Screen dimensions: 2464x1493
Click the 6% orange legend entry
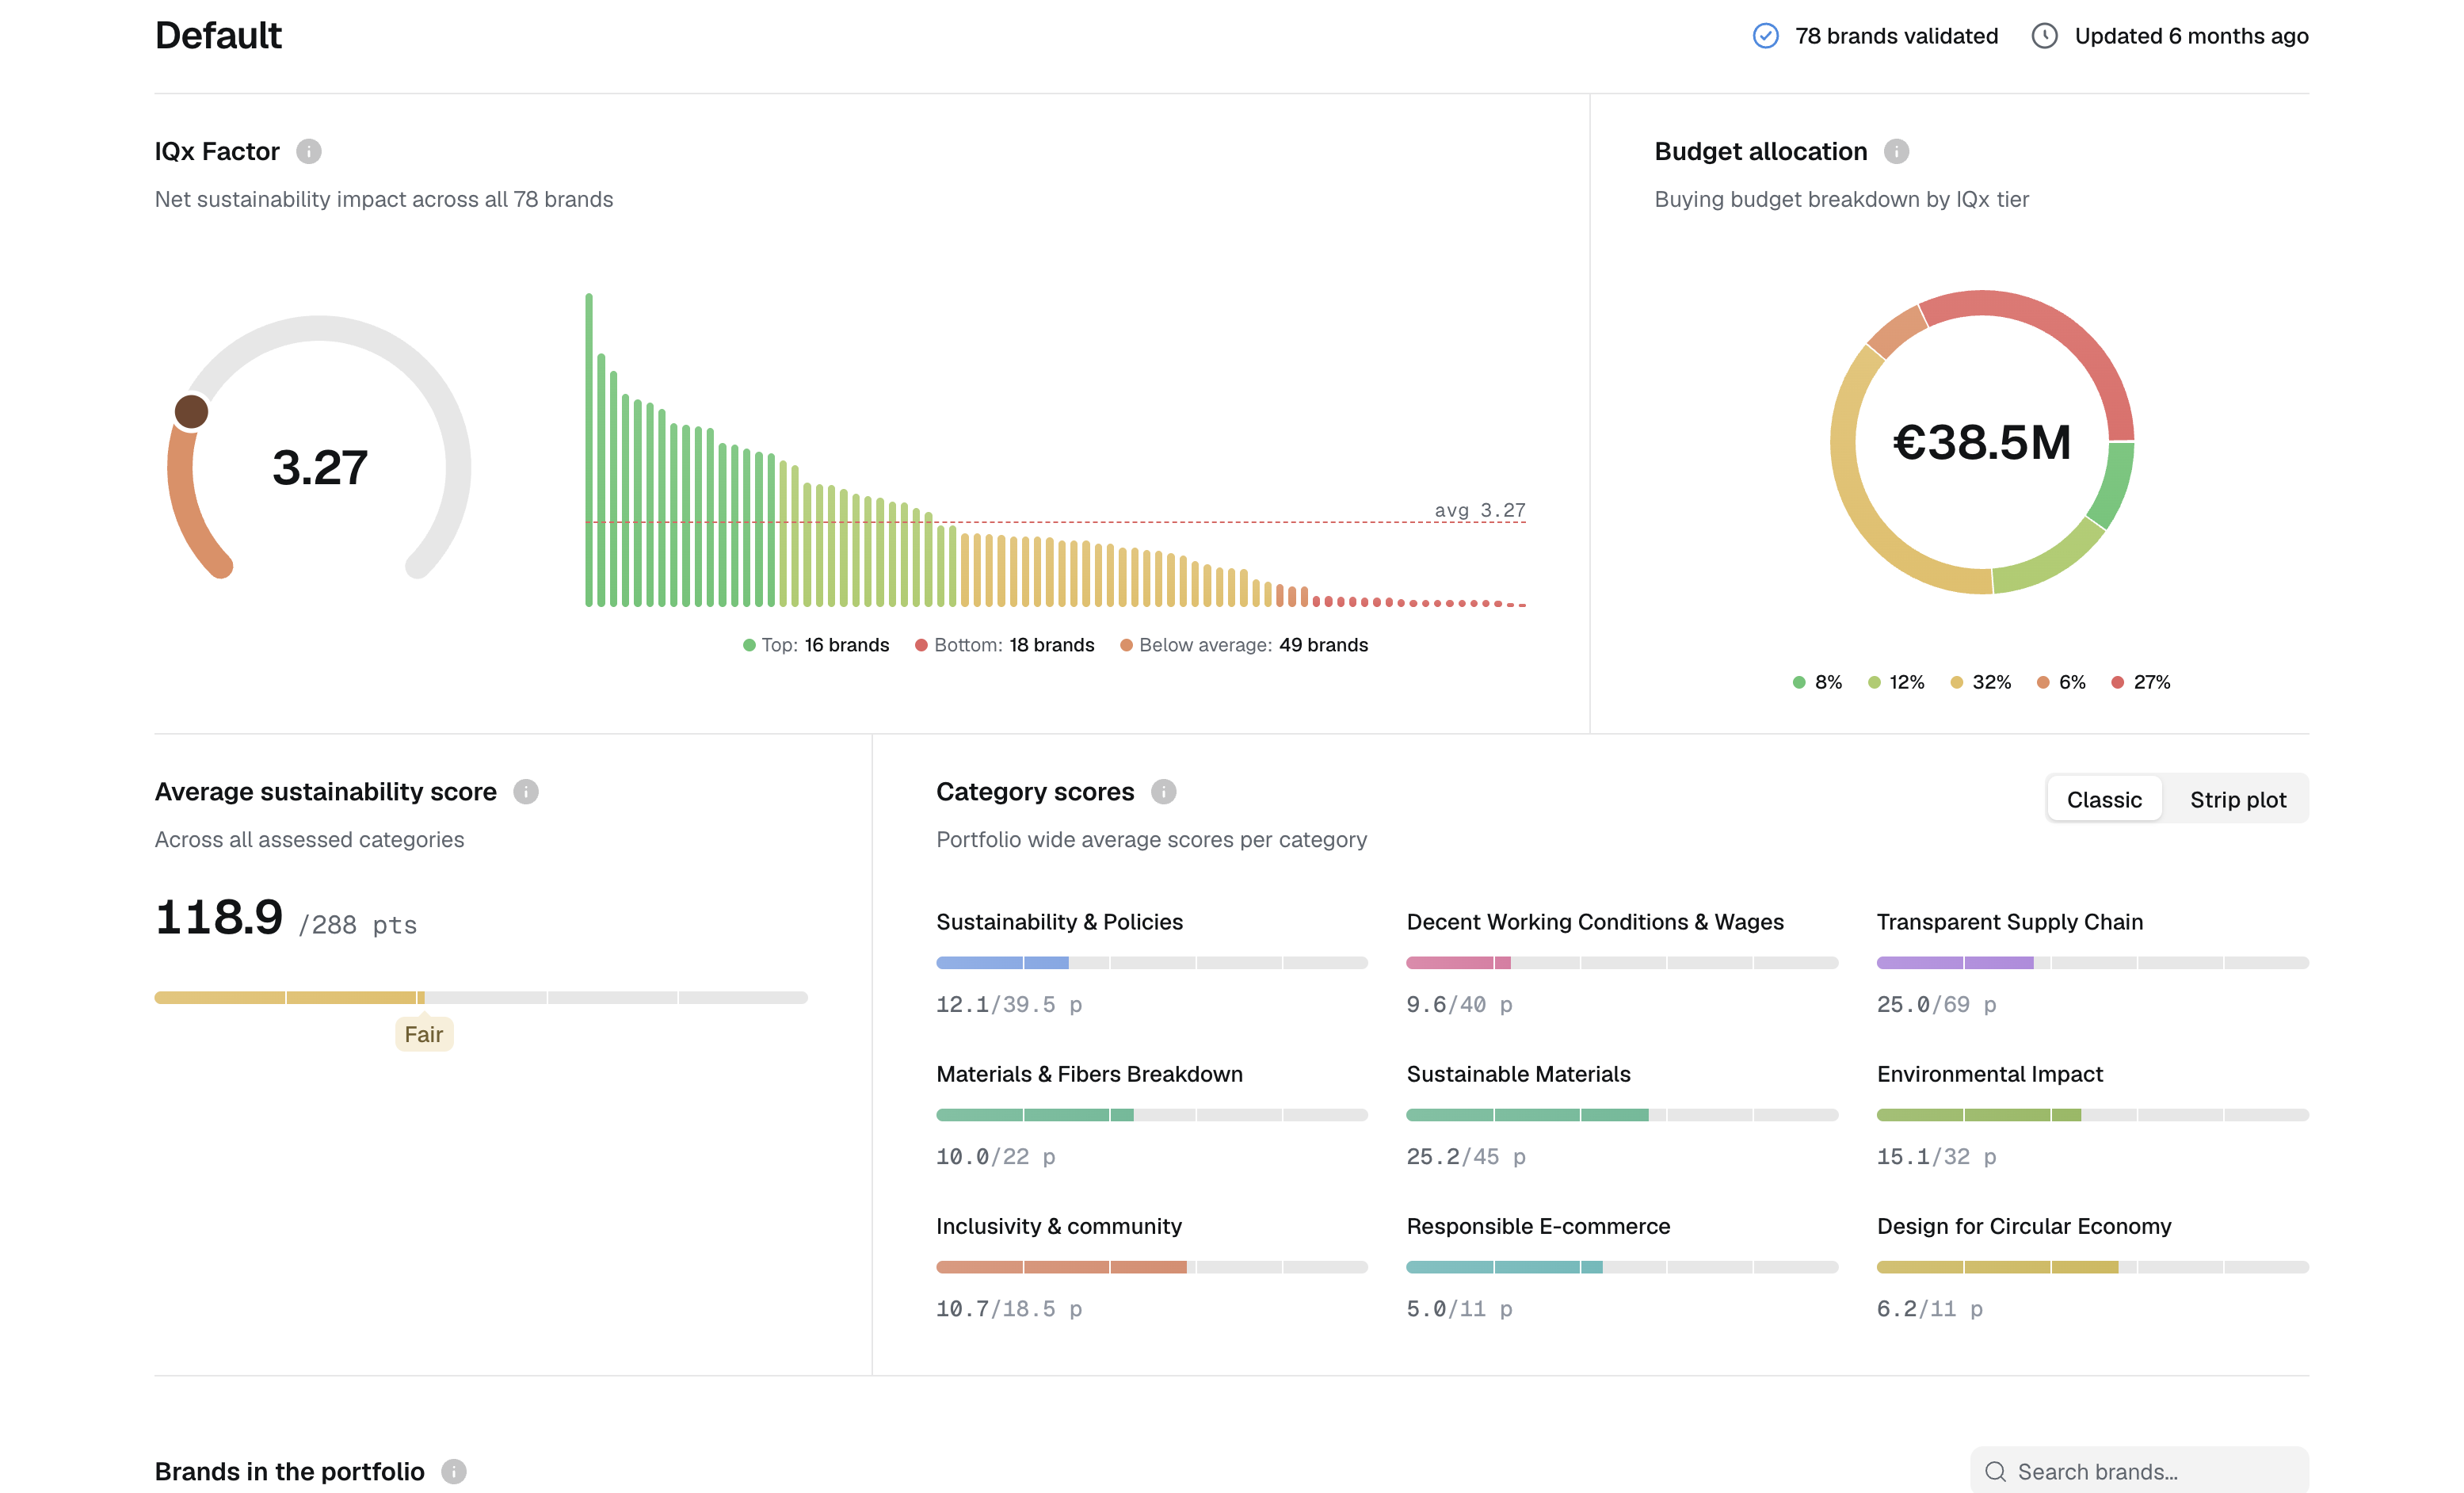pos(2061,682)
